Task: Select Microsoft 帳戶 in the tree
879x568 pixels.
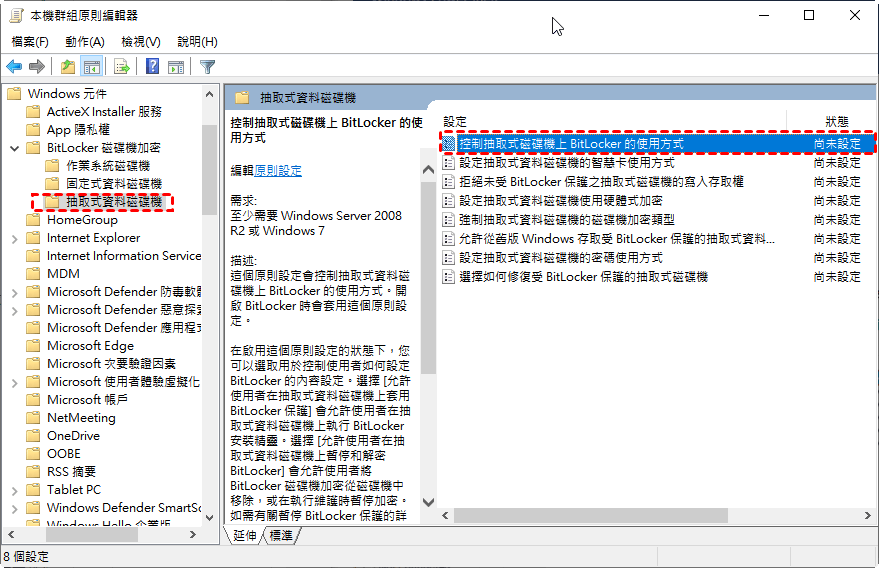Action: [x=87, y=400]
